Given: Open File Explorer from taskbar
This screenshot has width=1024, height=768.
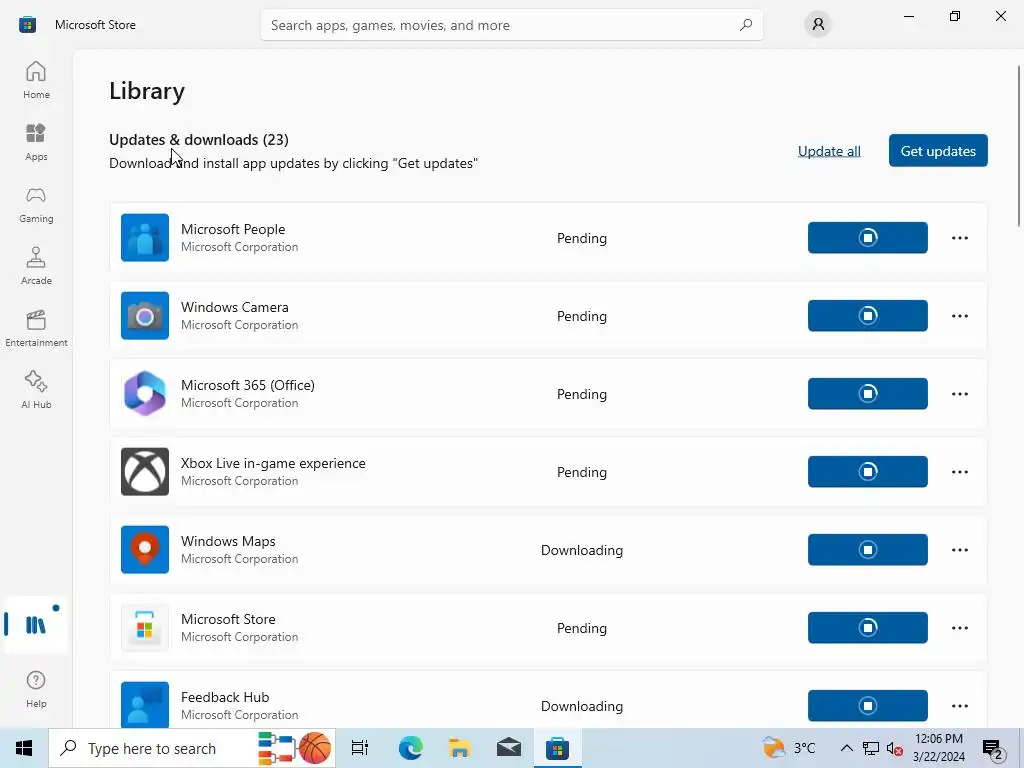Looking at the screenshot, I should (460, 748).
